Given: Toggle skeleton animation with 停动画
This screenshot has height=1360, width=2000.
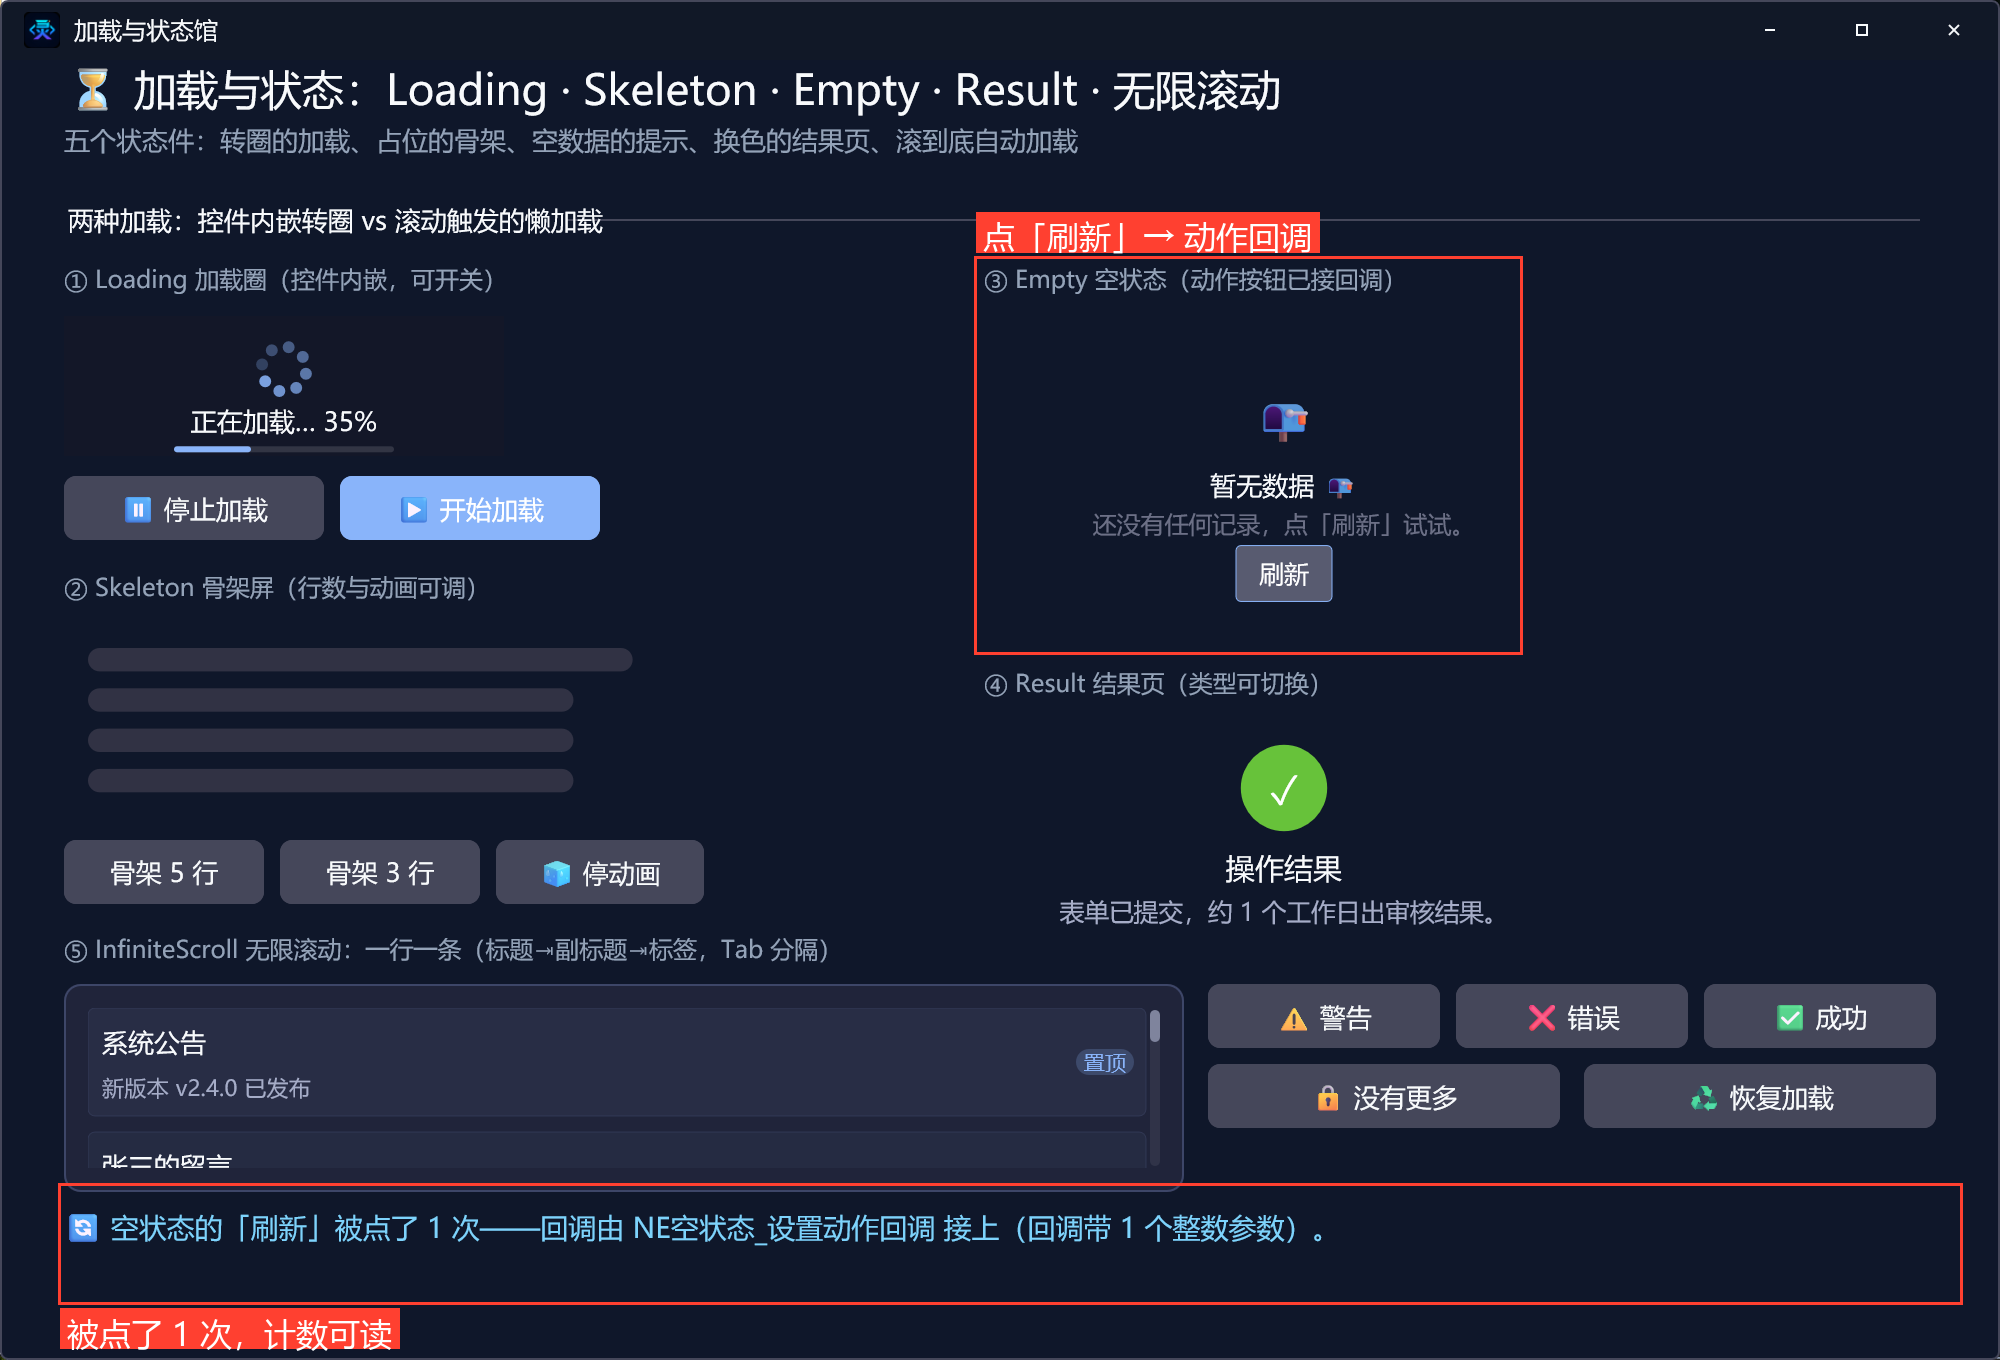Looking at the screenshot, I should (600, 873).
